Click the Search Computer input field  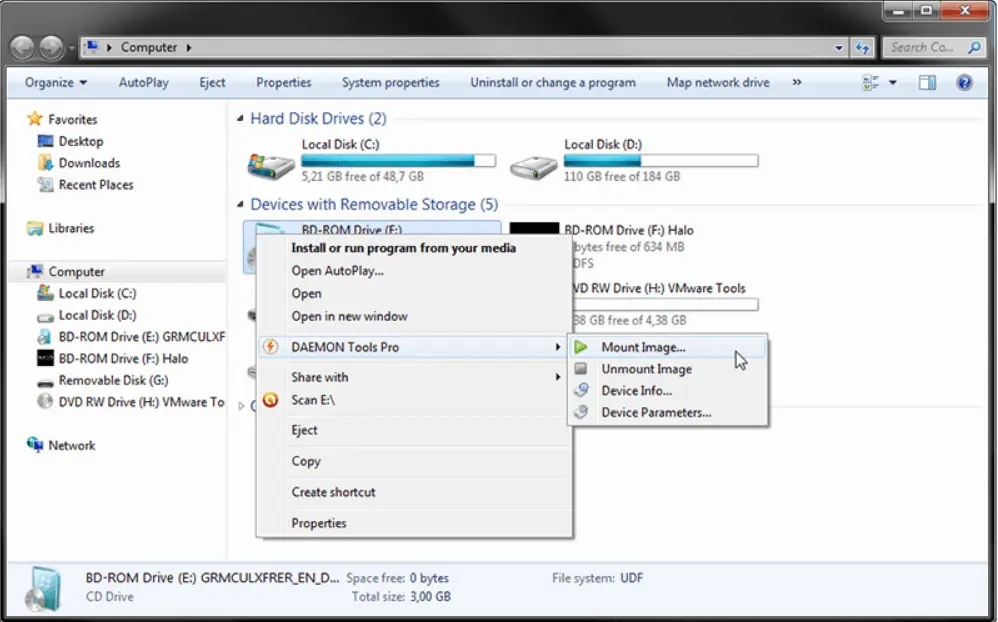pyautogui.click(x=922, y=47)
